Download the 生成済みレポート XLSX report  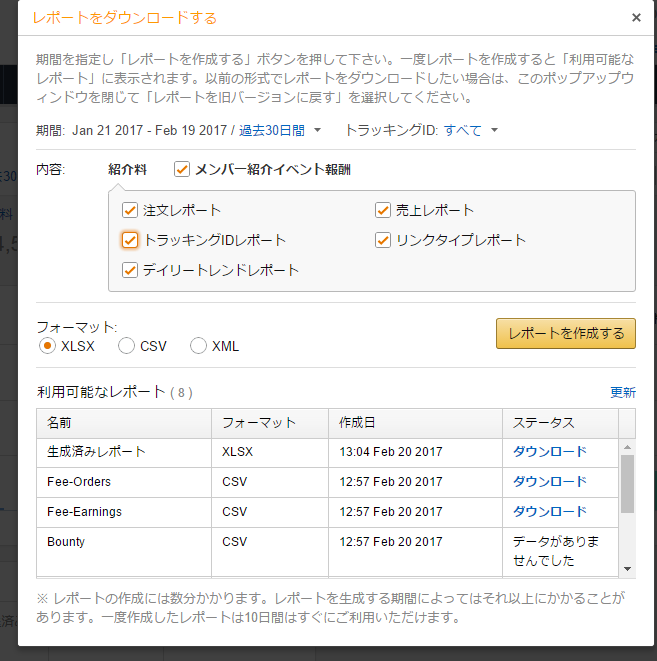point(550,451)
